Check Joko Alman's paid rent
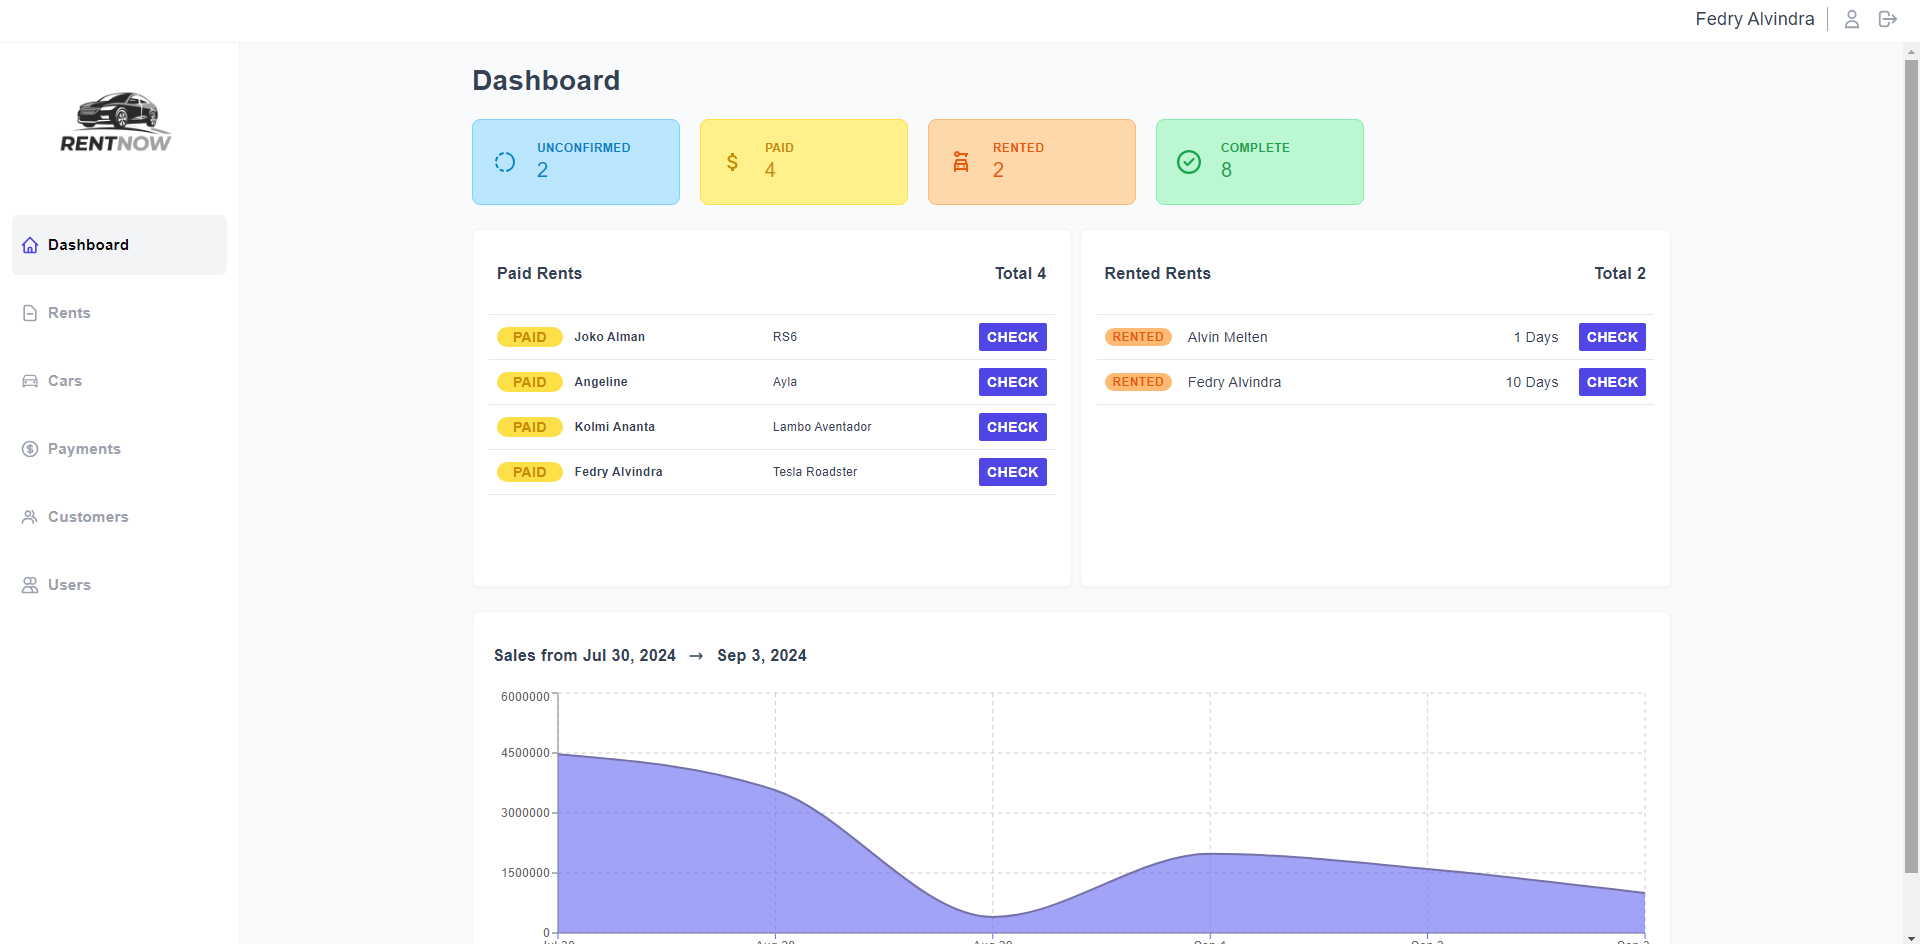The image size is (1920, 944). click(1012, 337)
